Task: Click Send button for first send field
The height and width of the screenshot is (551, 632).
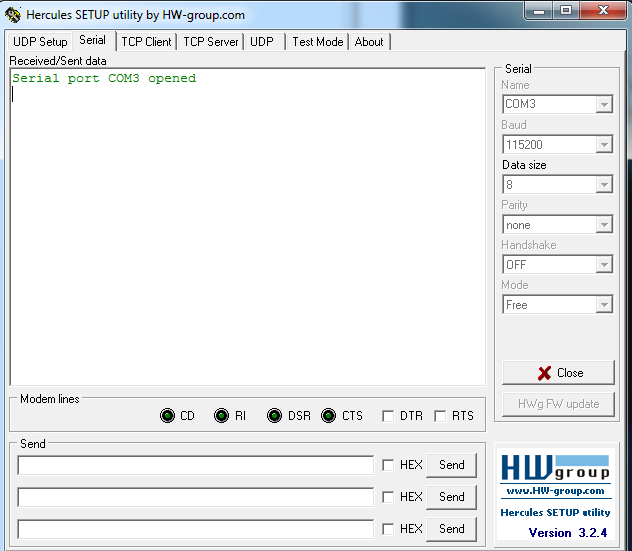Action: 451,465
